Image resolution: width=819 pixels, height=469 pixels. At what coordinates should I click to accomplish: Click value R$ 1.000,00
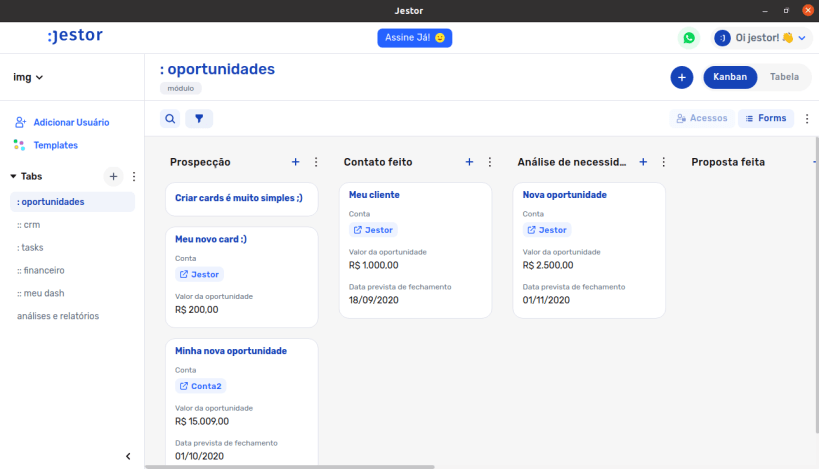373,265
